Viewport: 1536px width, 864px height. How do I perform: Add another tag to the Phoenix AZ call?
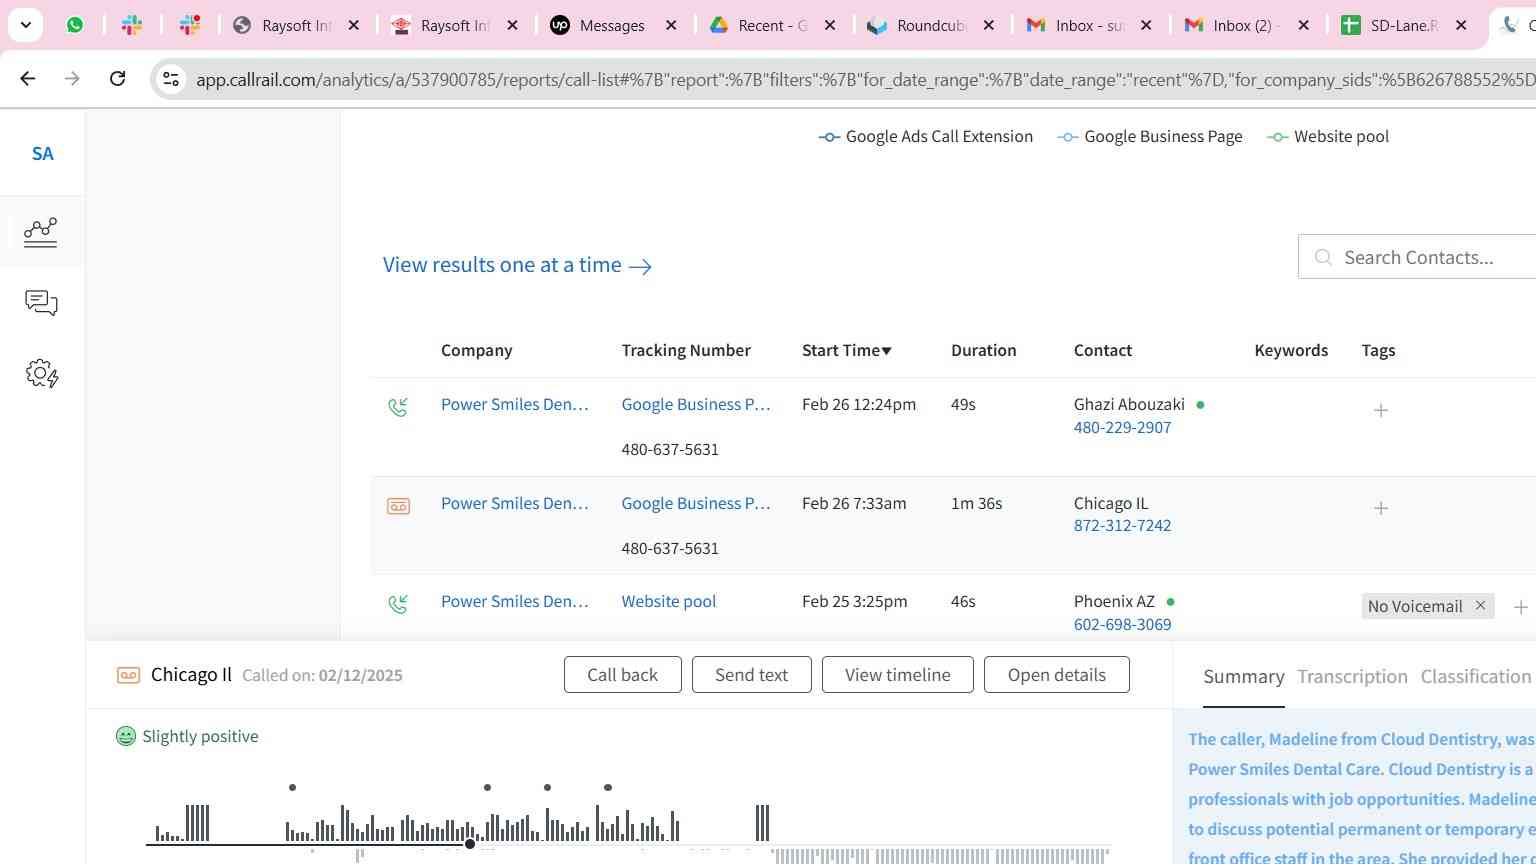click(1521, 607)
